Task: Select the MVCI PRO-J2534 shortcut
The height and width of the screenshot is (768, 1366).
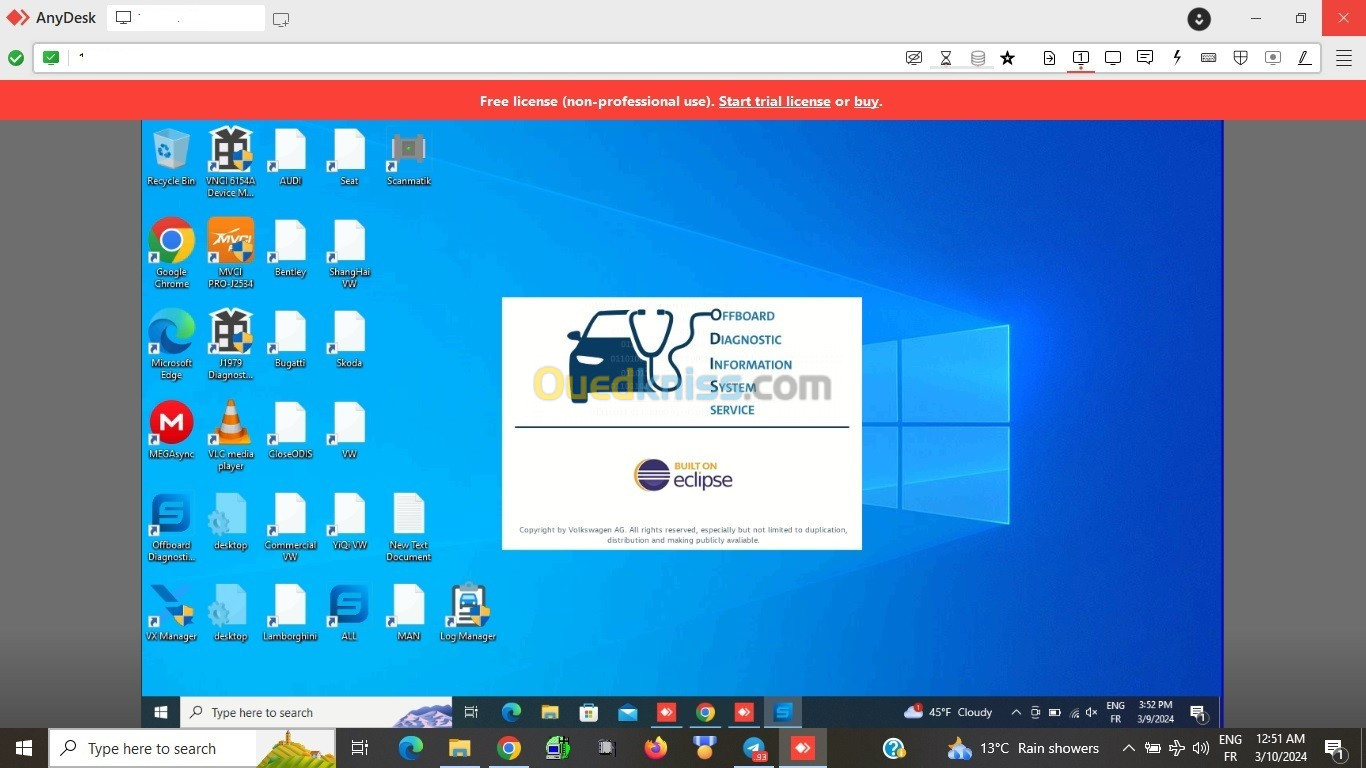Action: click(230, 252)
